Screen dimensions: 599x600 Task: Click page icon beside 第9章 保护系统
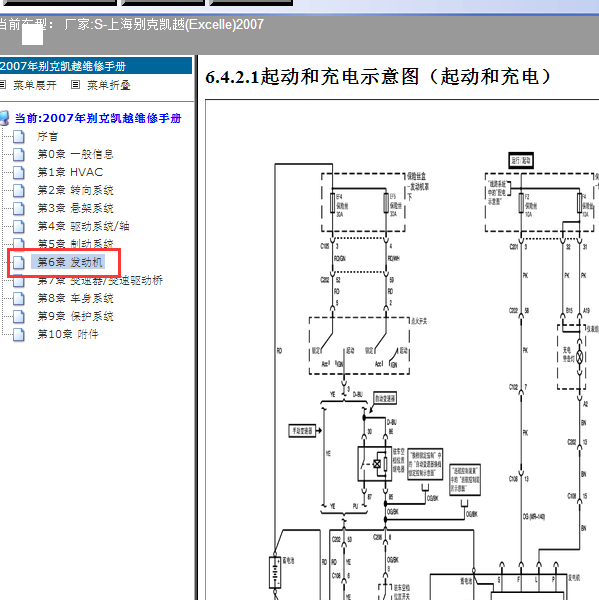[x=19, y=316]
